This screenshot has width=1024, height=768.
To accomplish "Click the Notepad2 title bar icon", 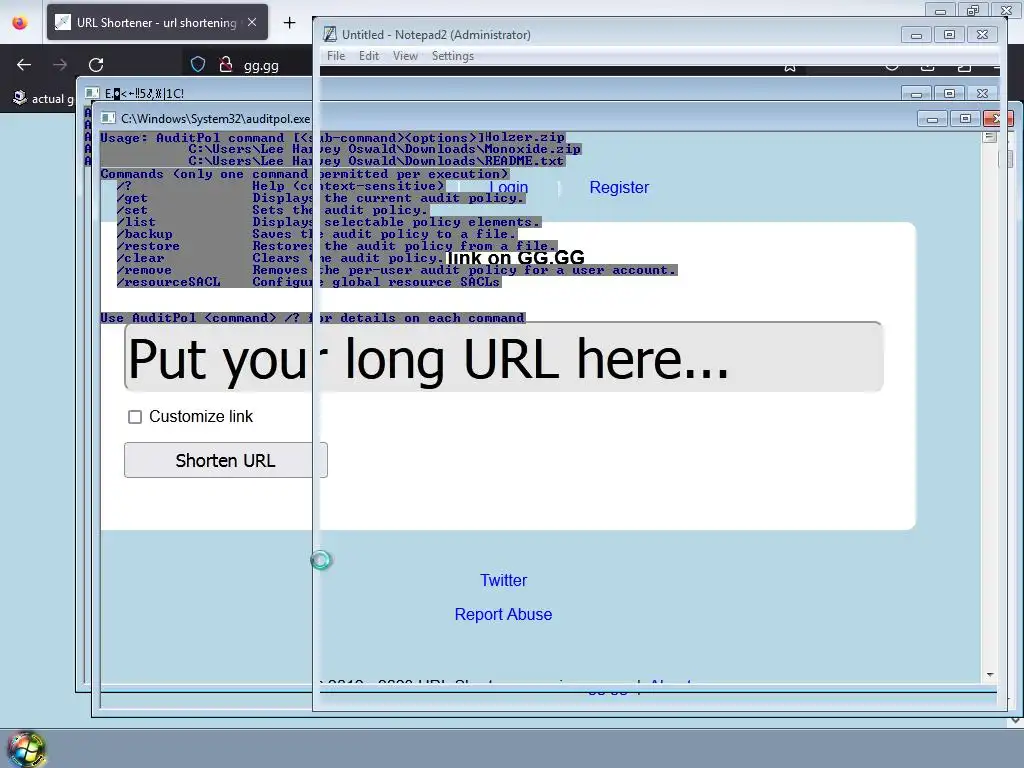I will [x=330, y=34].
